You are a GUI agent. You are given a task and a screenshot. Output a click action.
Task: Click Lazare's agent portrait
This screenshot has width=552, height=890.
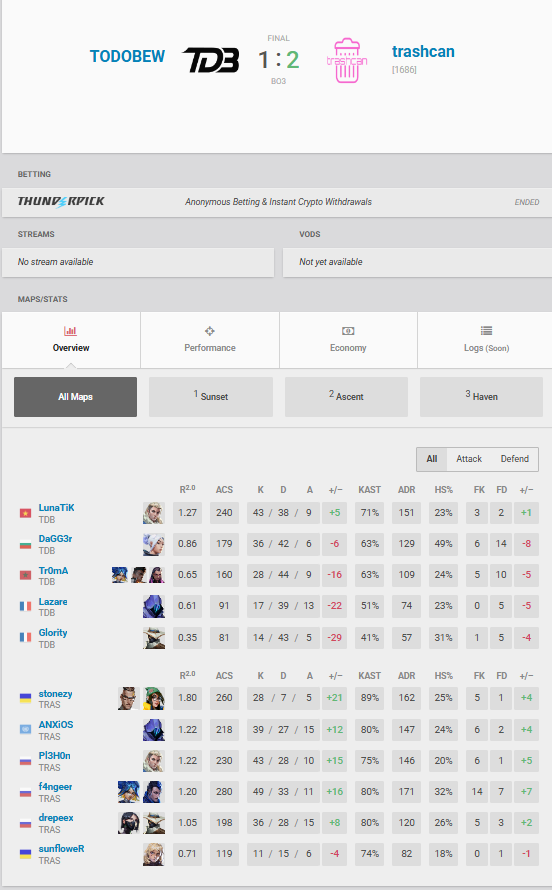pyautogui.click(x=153, y=606)
